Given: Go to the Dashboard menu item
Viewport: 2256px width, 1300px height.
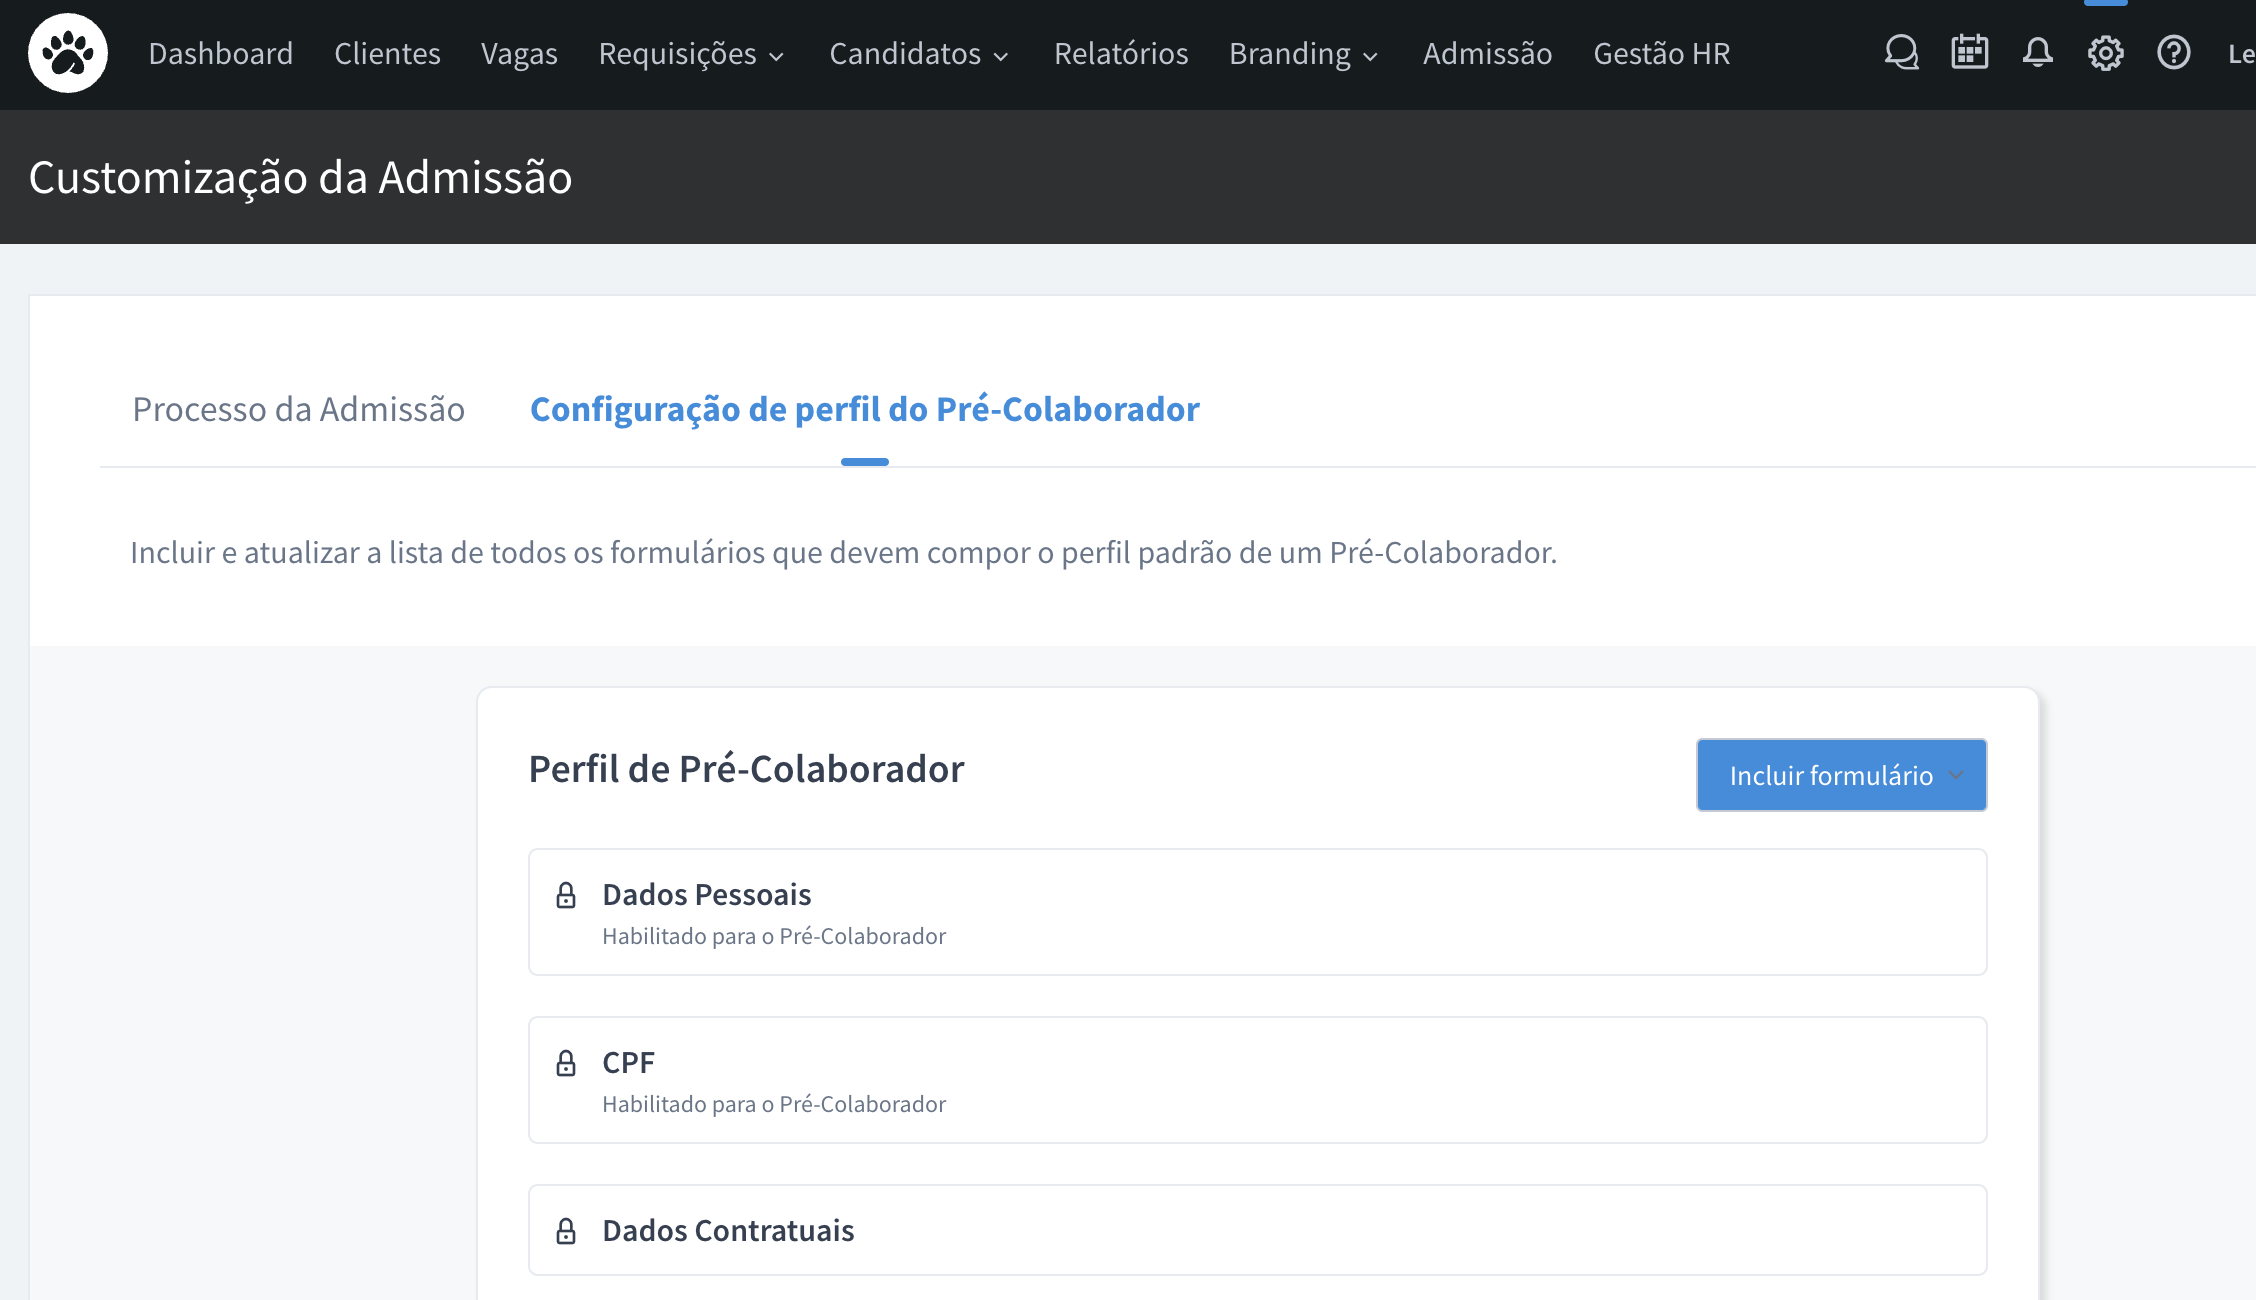Looking at the screenshot, I should pyautogui.click(x=220, y=54).
